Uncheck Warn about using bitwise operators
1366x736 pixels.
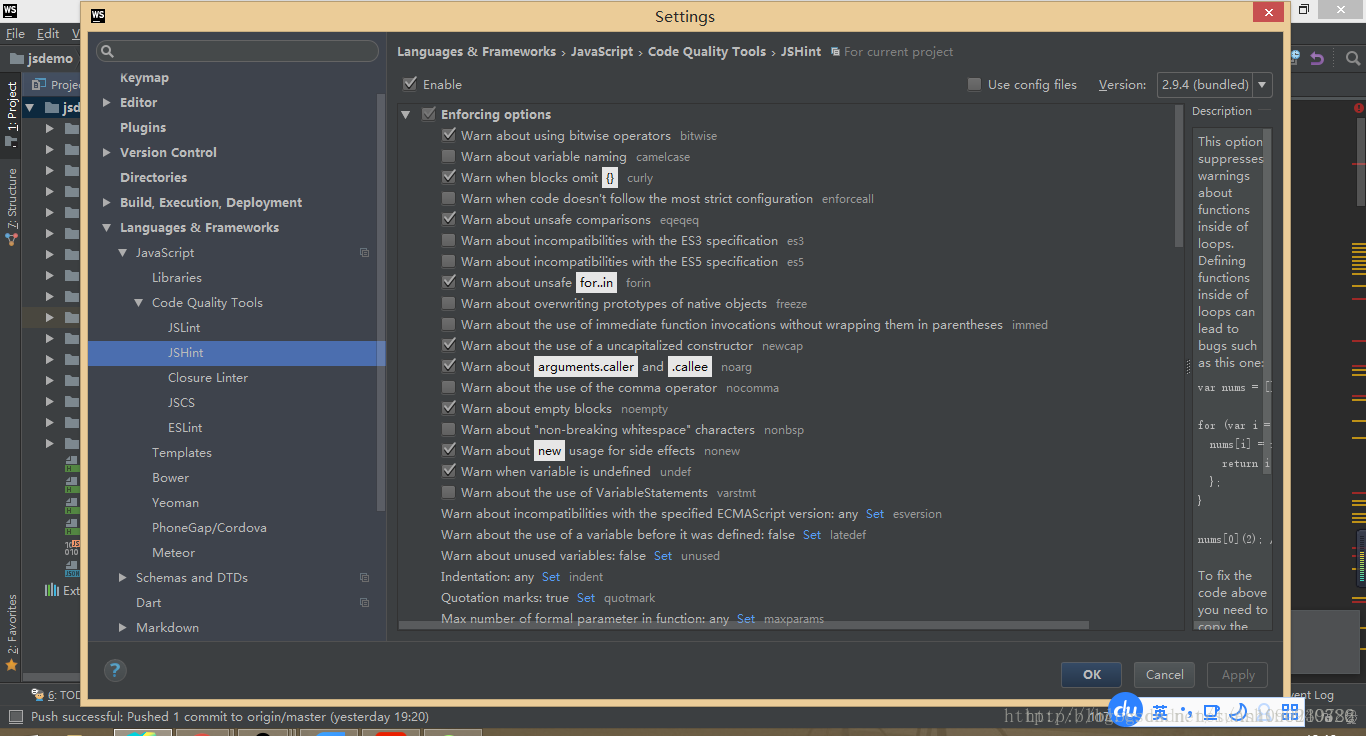click(x=449, y=135)
